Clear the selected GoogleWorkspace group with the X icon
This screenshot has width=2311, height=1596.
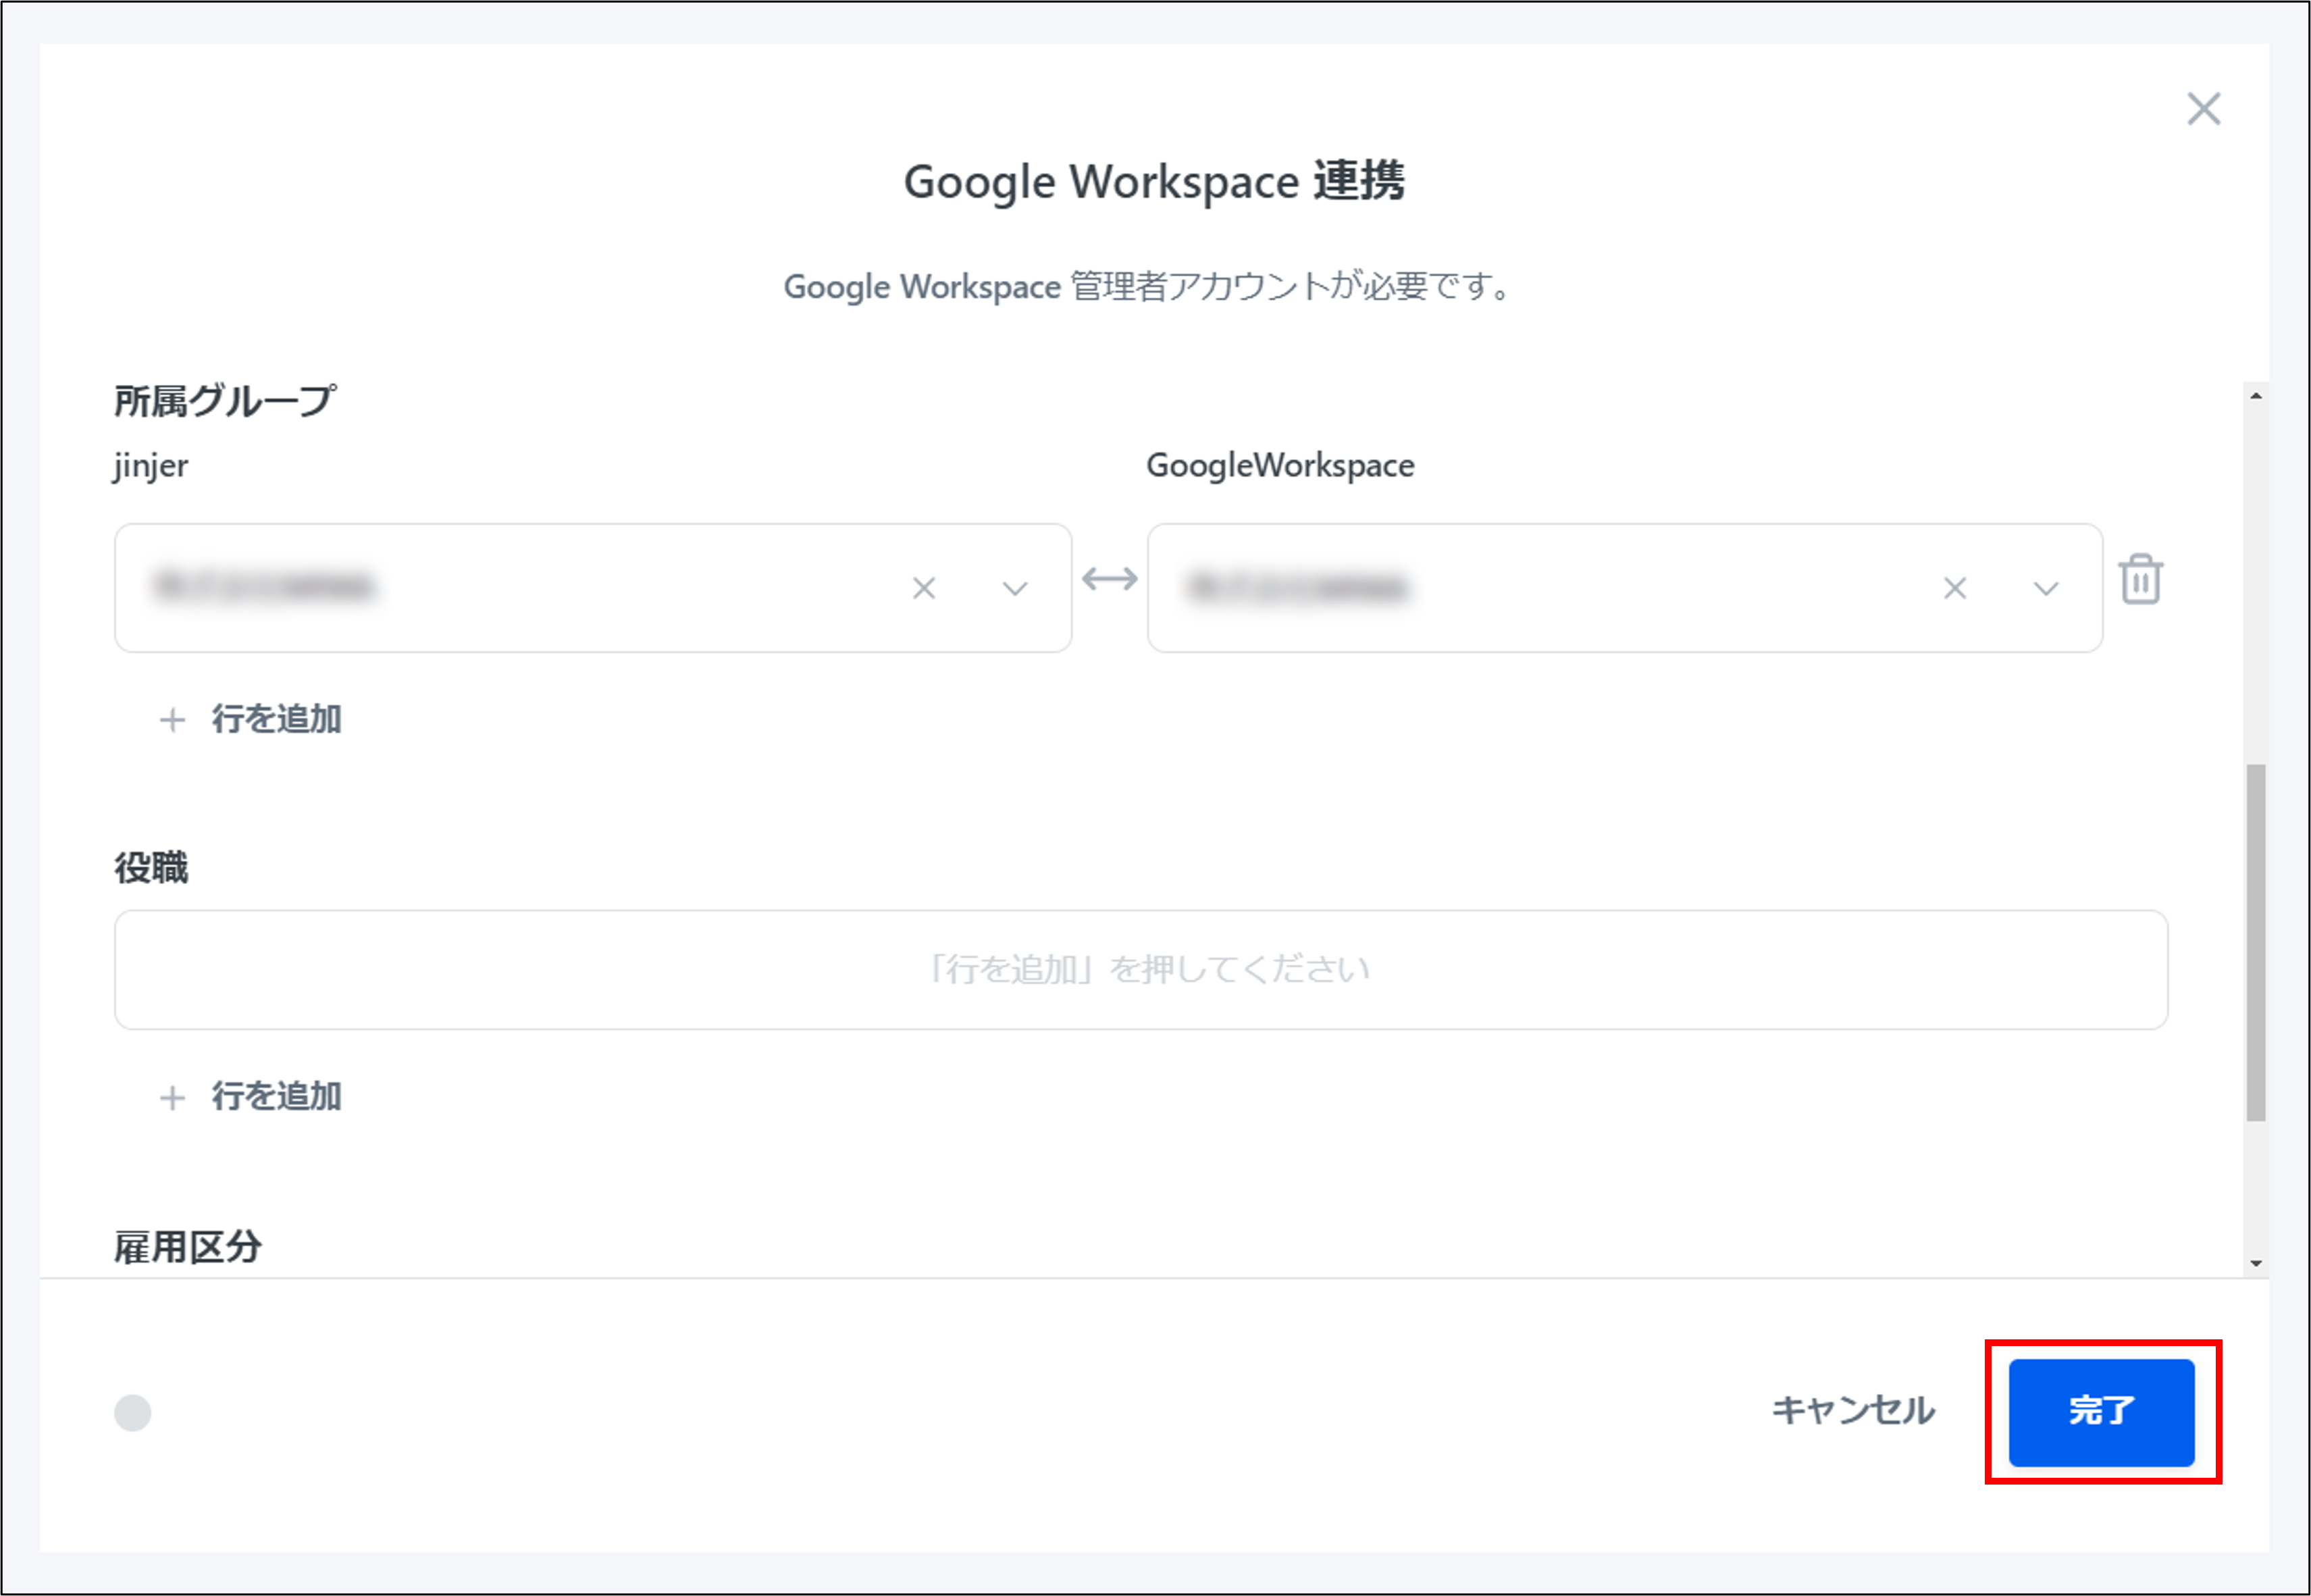[x=1956, y=588]
